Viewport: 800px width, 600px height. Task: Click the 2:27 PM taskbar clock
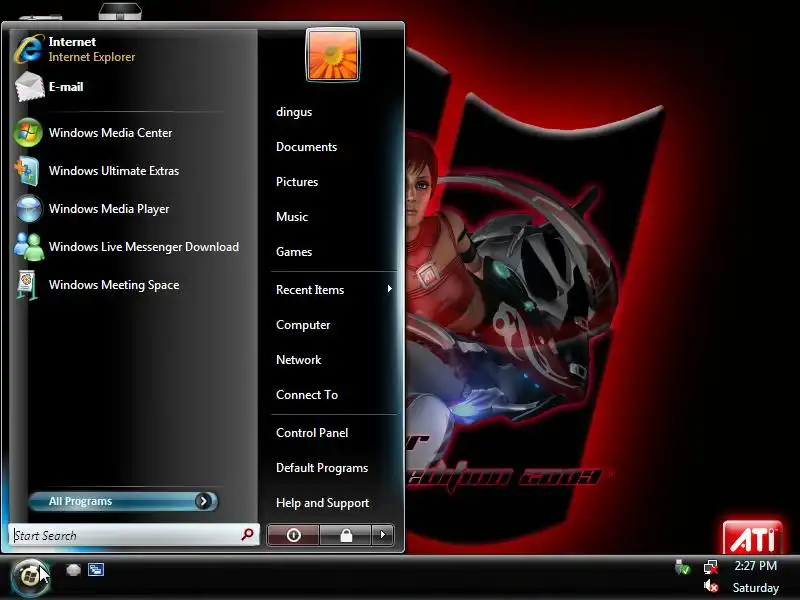pos(756,566)
